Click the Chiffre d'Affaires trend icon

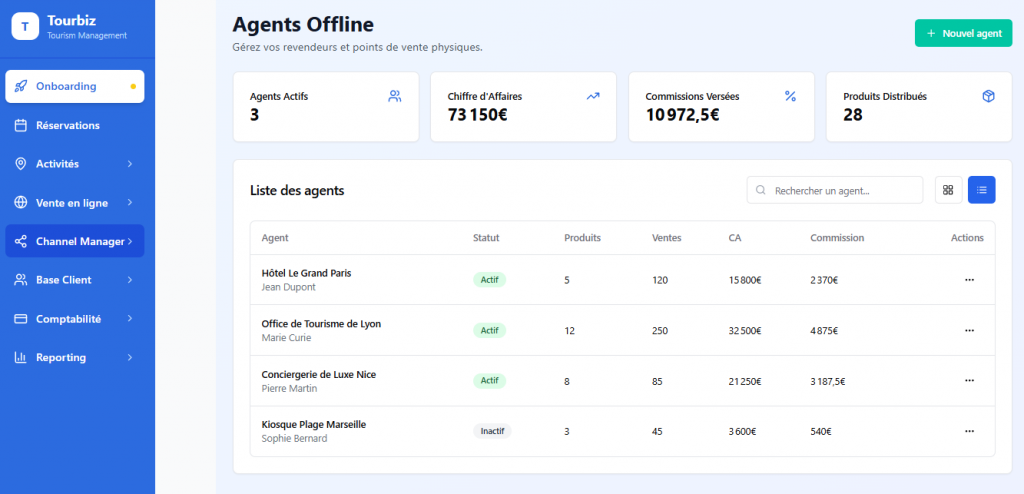[x=593, y=96]
